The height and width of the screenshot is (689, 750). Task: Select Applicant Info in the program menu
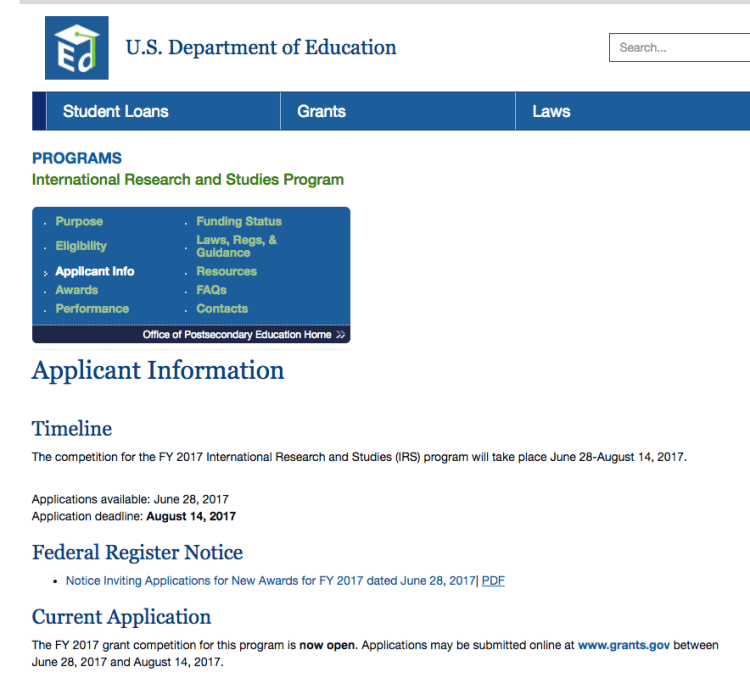pos(94,271)
